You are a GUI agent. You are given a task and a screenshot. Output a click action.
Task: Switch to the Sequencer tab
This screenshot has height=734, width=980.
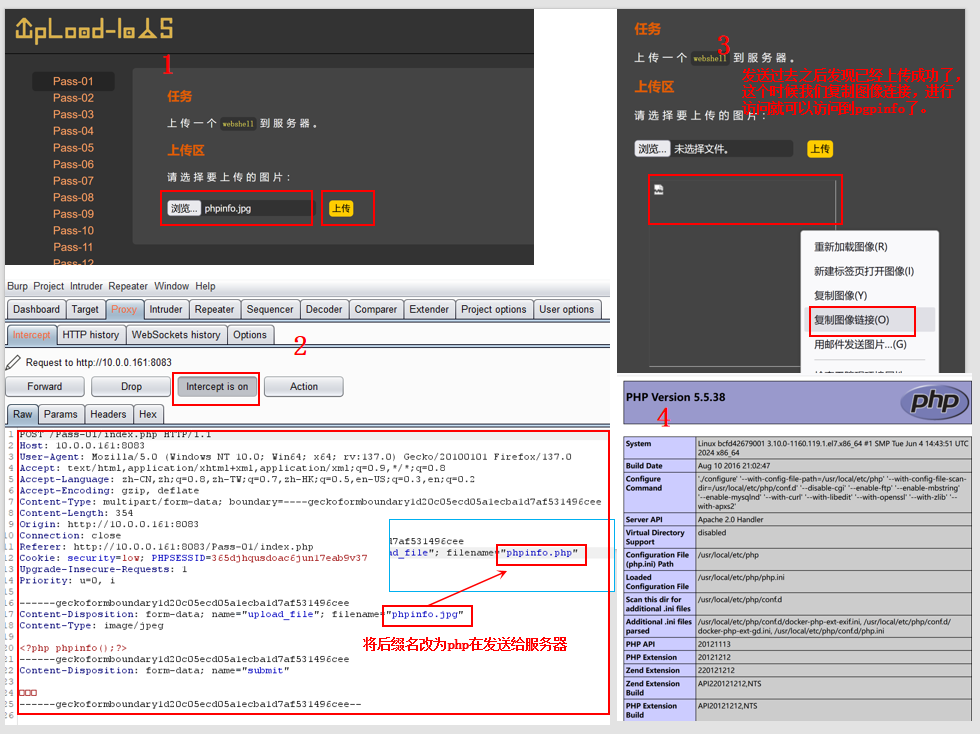pyautogui.click(x=269, y=309)
